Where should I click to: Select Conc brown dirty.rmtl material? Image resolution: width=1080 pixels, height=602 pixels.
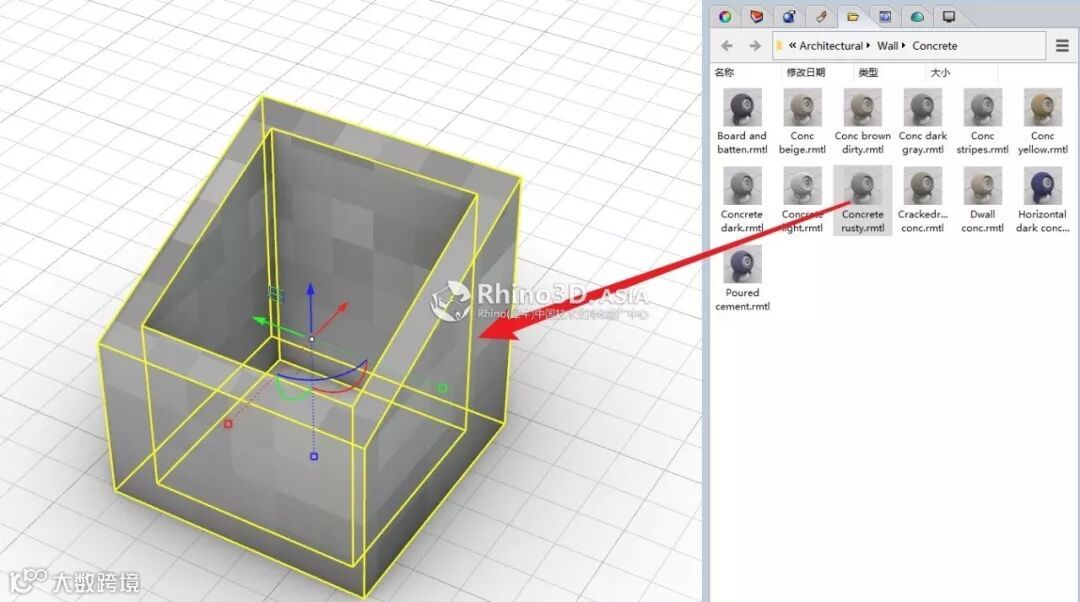(x=862, y=122)
